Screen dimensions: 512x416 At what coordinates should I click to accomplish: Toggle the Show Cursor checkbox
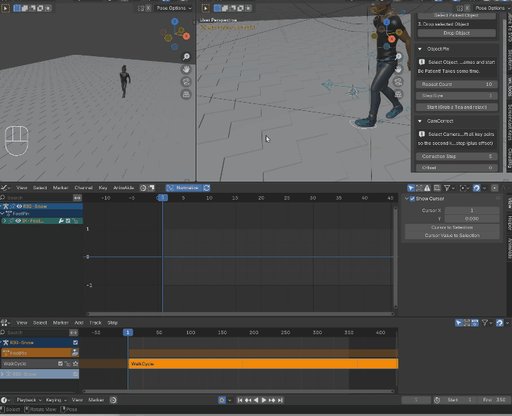pyautogui.click(x=412, y=199)
